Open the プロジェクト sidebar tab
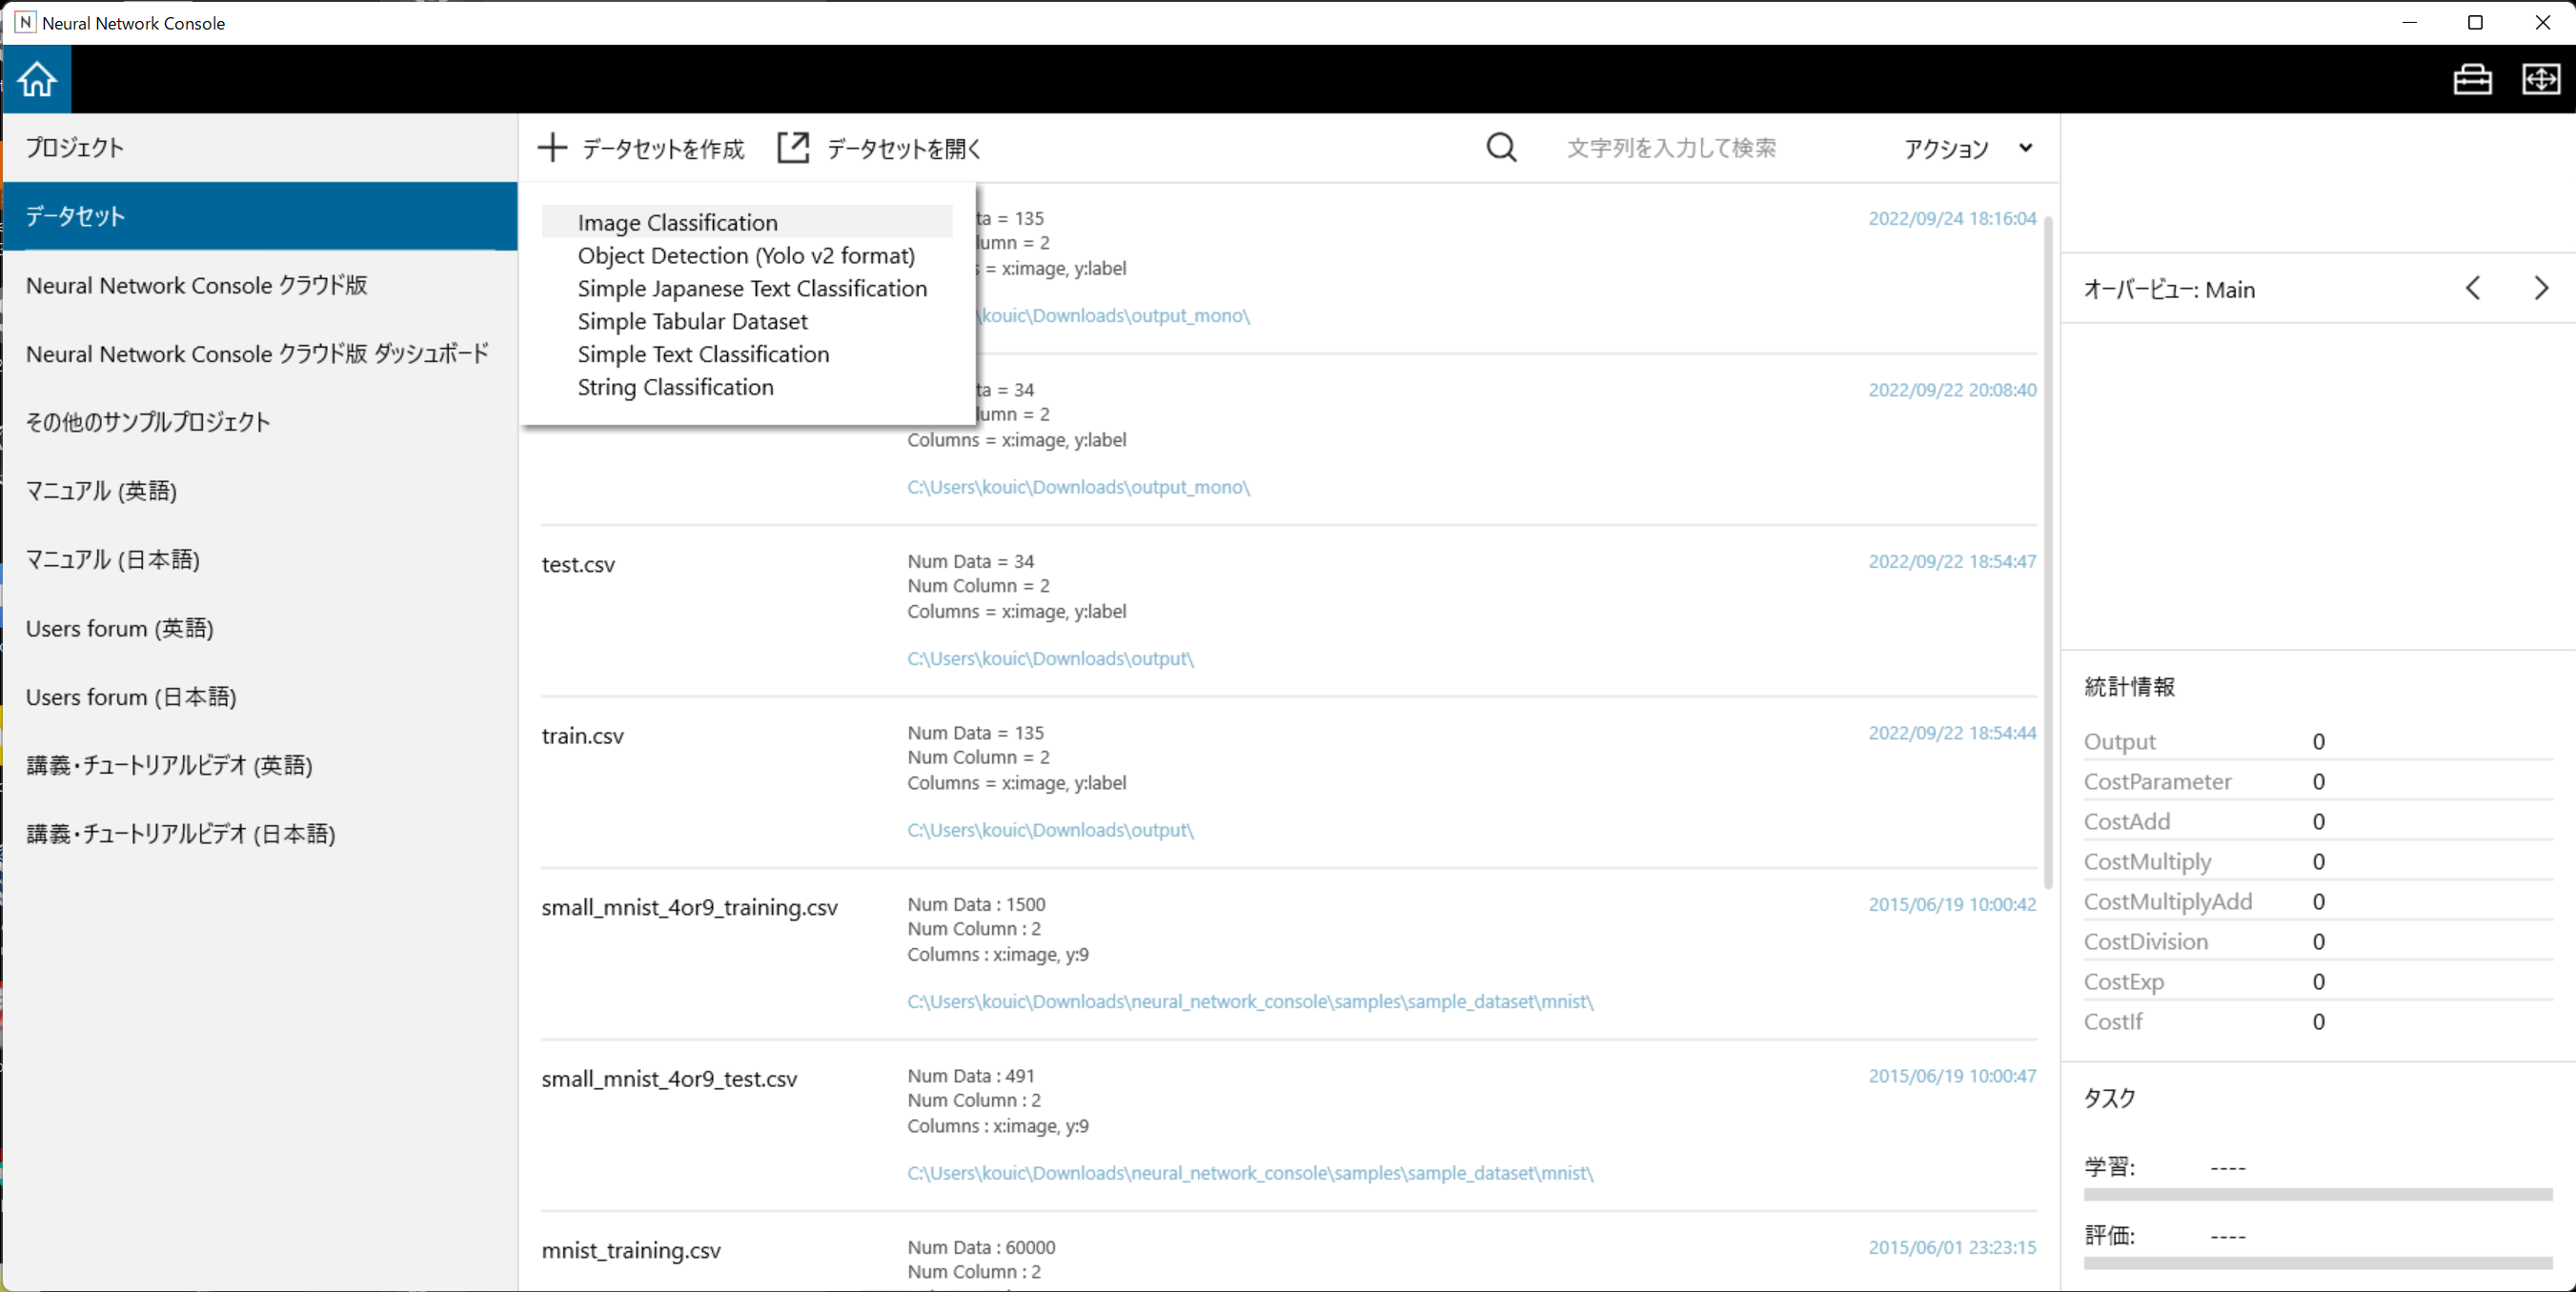2576x1292 pixels. point(75,148)
